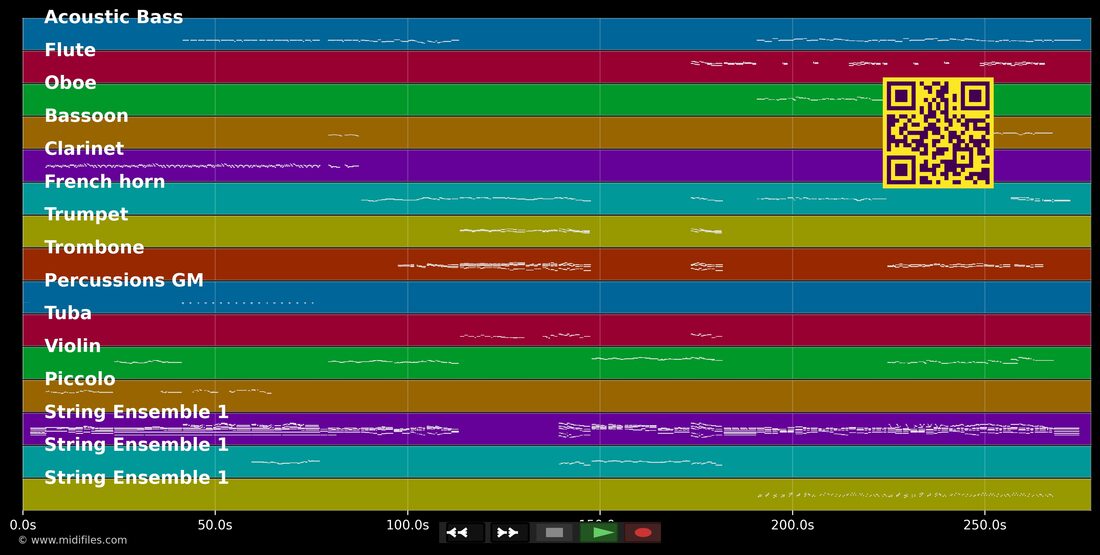This screenshot has width=1100, height=555.
Task: Click the 100.0s timeline marker
Action: [408, 525]
